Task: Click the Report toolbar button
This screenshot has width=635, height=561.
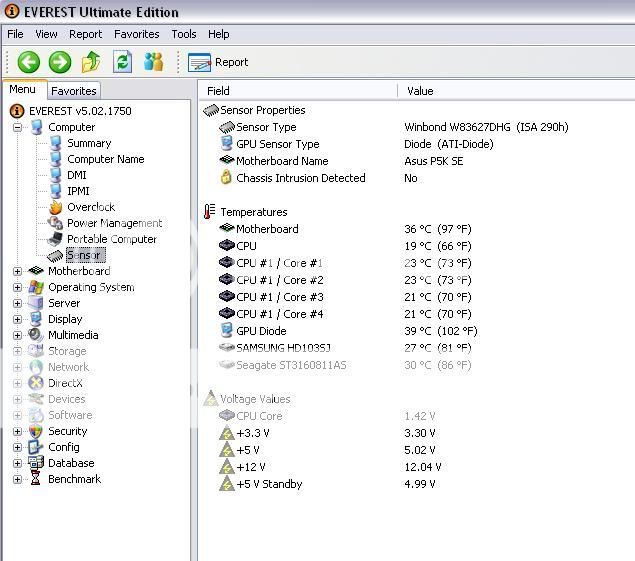Action: click(x=218, y=62)
